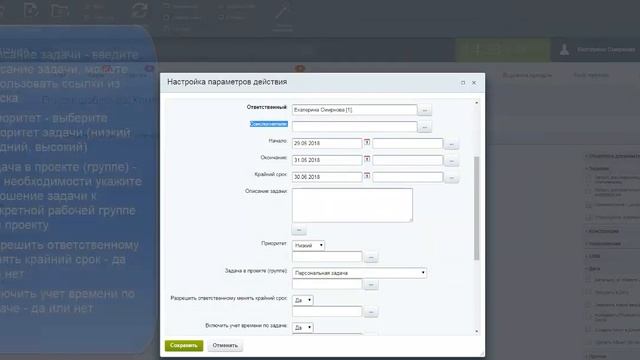Click the '...' button in Крайний срок row

pyautogui.click(x=451, y=178)
